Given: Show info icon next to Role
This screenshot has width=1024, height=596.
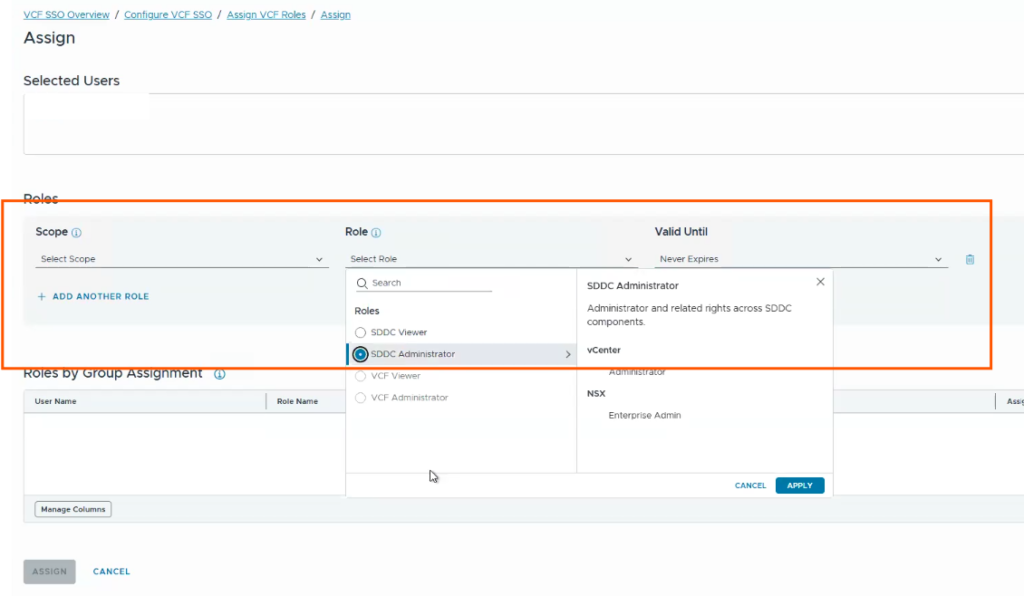Looking at the screenshot, I should pyautogui.click(x=376, y=232).
